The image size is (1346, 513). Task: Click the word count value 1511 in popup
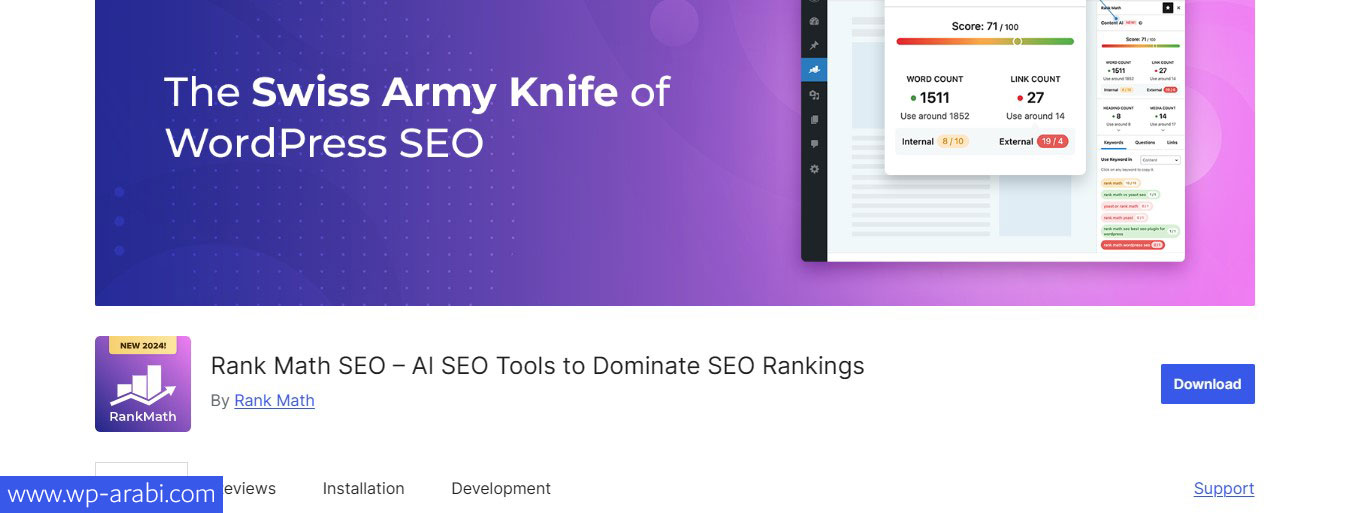tap(933, 98)
